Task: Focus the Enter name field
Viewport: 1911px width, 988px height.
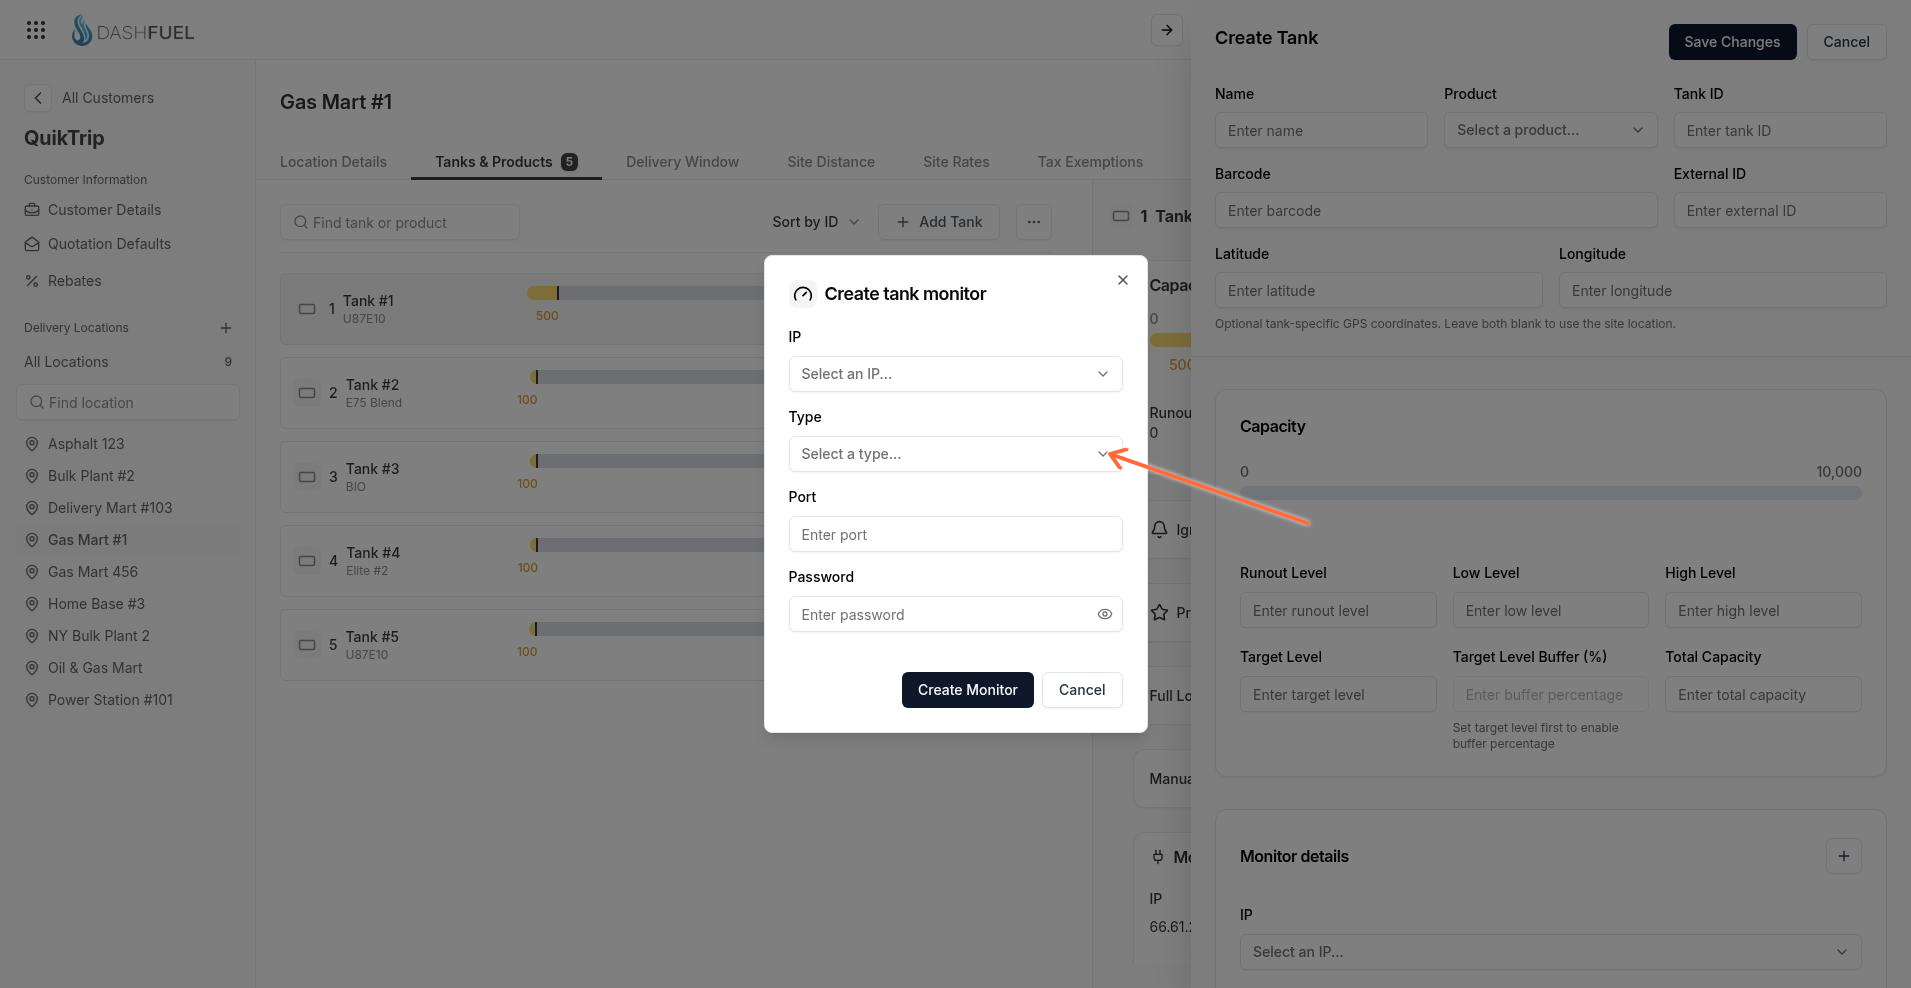Action: tap(1320, 130)
